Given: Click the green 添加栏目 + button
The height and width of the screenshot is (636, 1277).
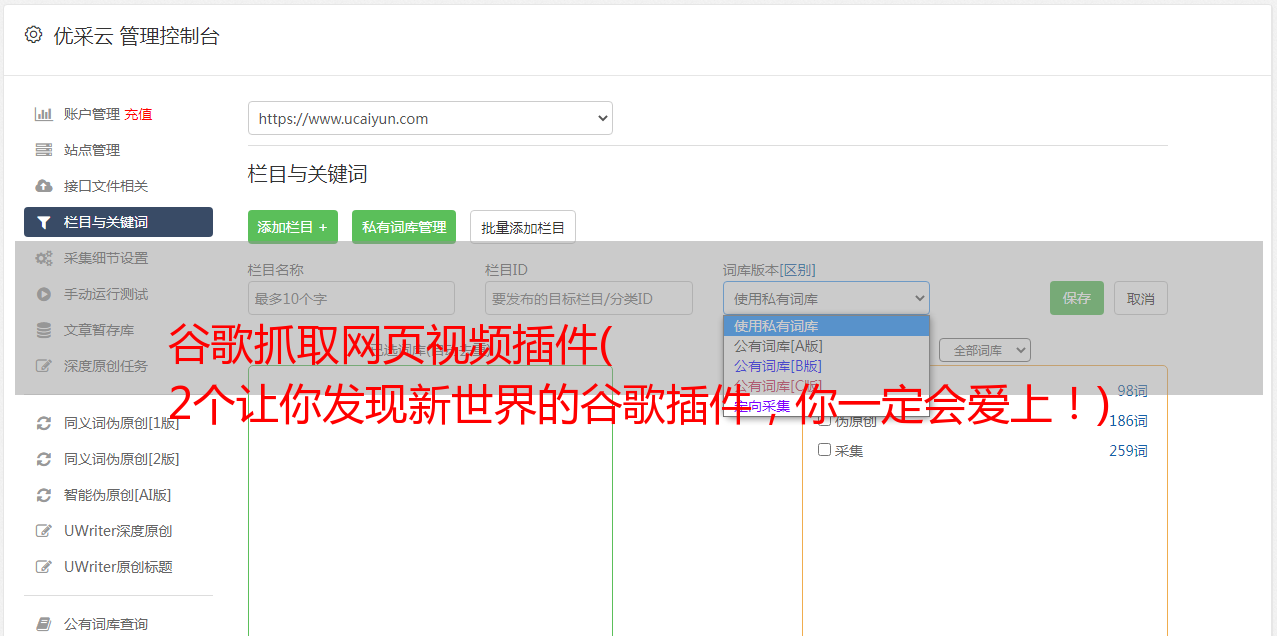Looking at the screenshot, I should pos(293,227).
